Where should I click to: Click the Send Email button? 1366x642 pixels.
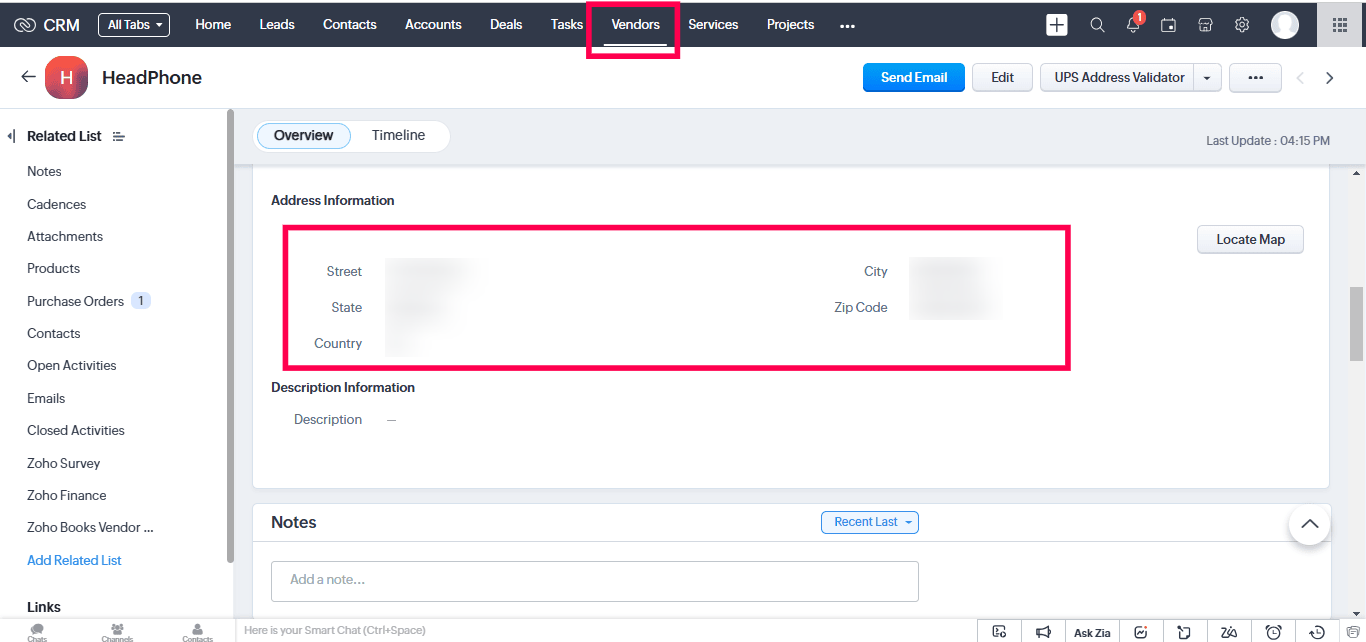[x=914, y=78]
